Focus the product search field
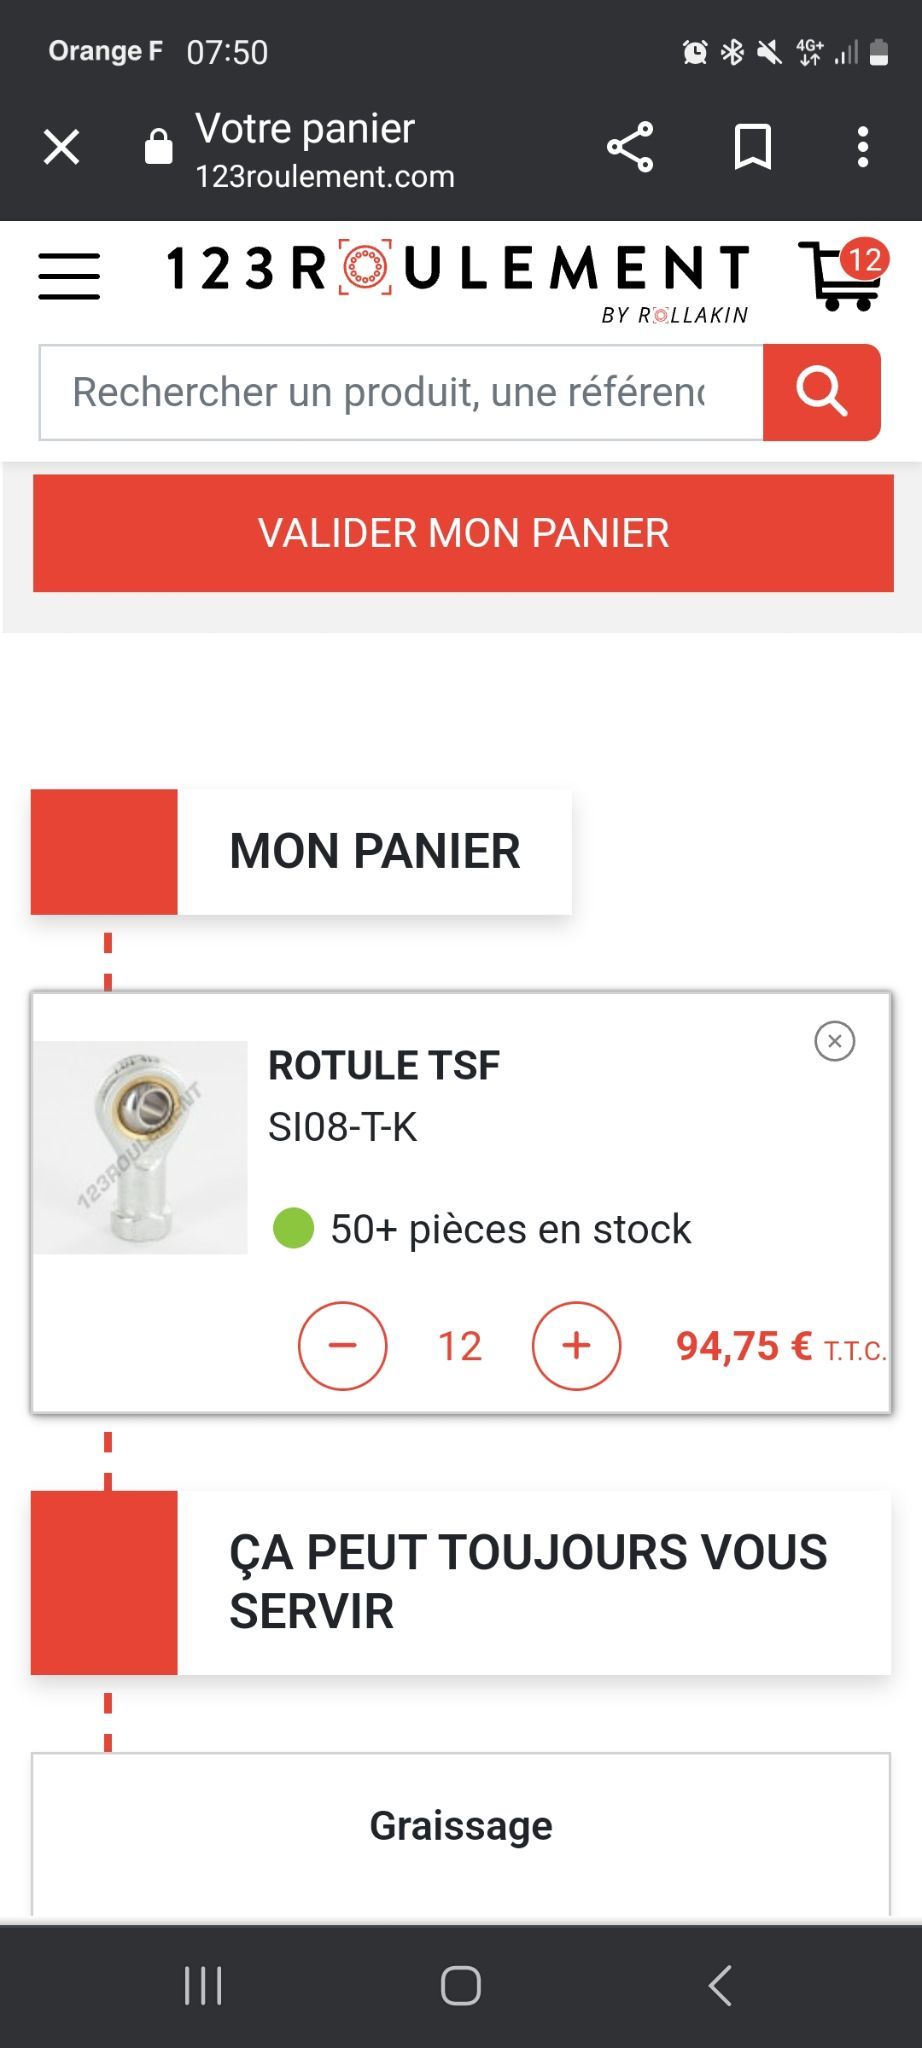The width and height of the screenshot is (922, 2048). 400,392
